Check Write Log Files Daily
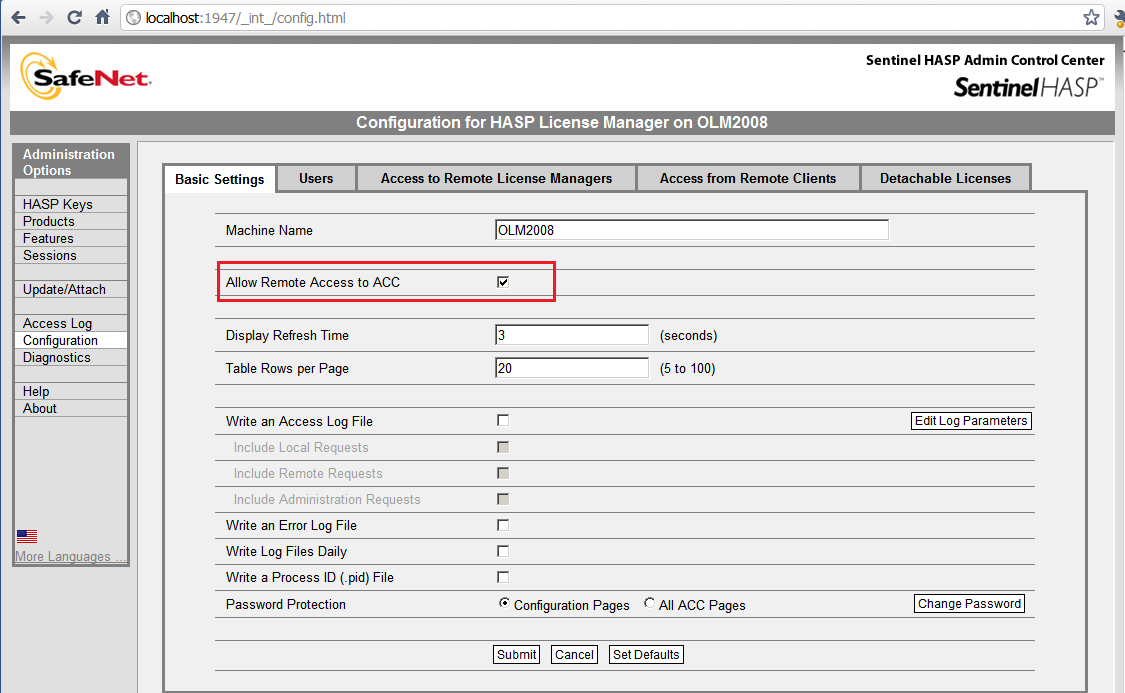Image resolution: width=1125 pixels, height=693 pixels. 503,551
